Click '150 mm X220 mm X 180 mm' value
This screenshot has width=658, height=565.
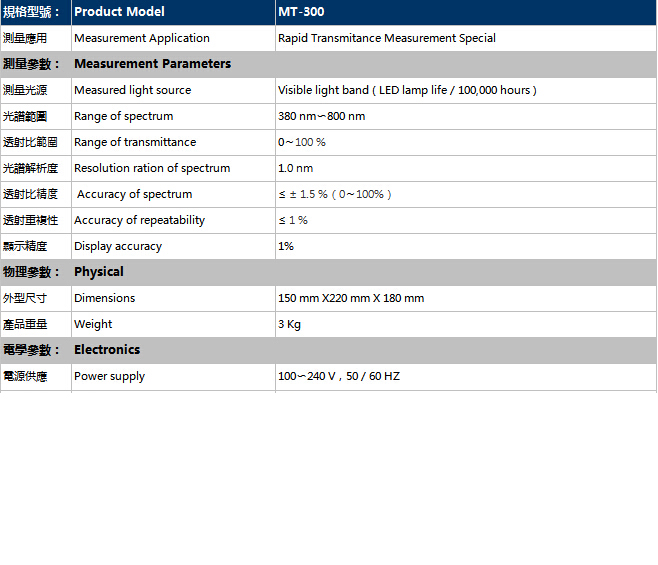tap(351, 298)
